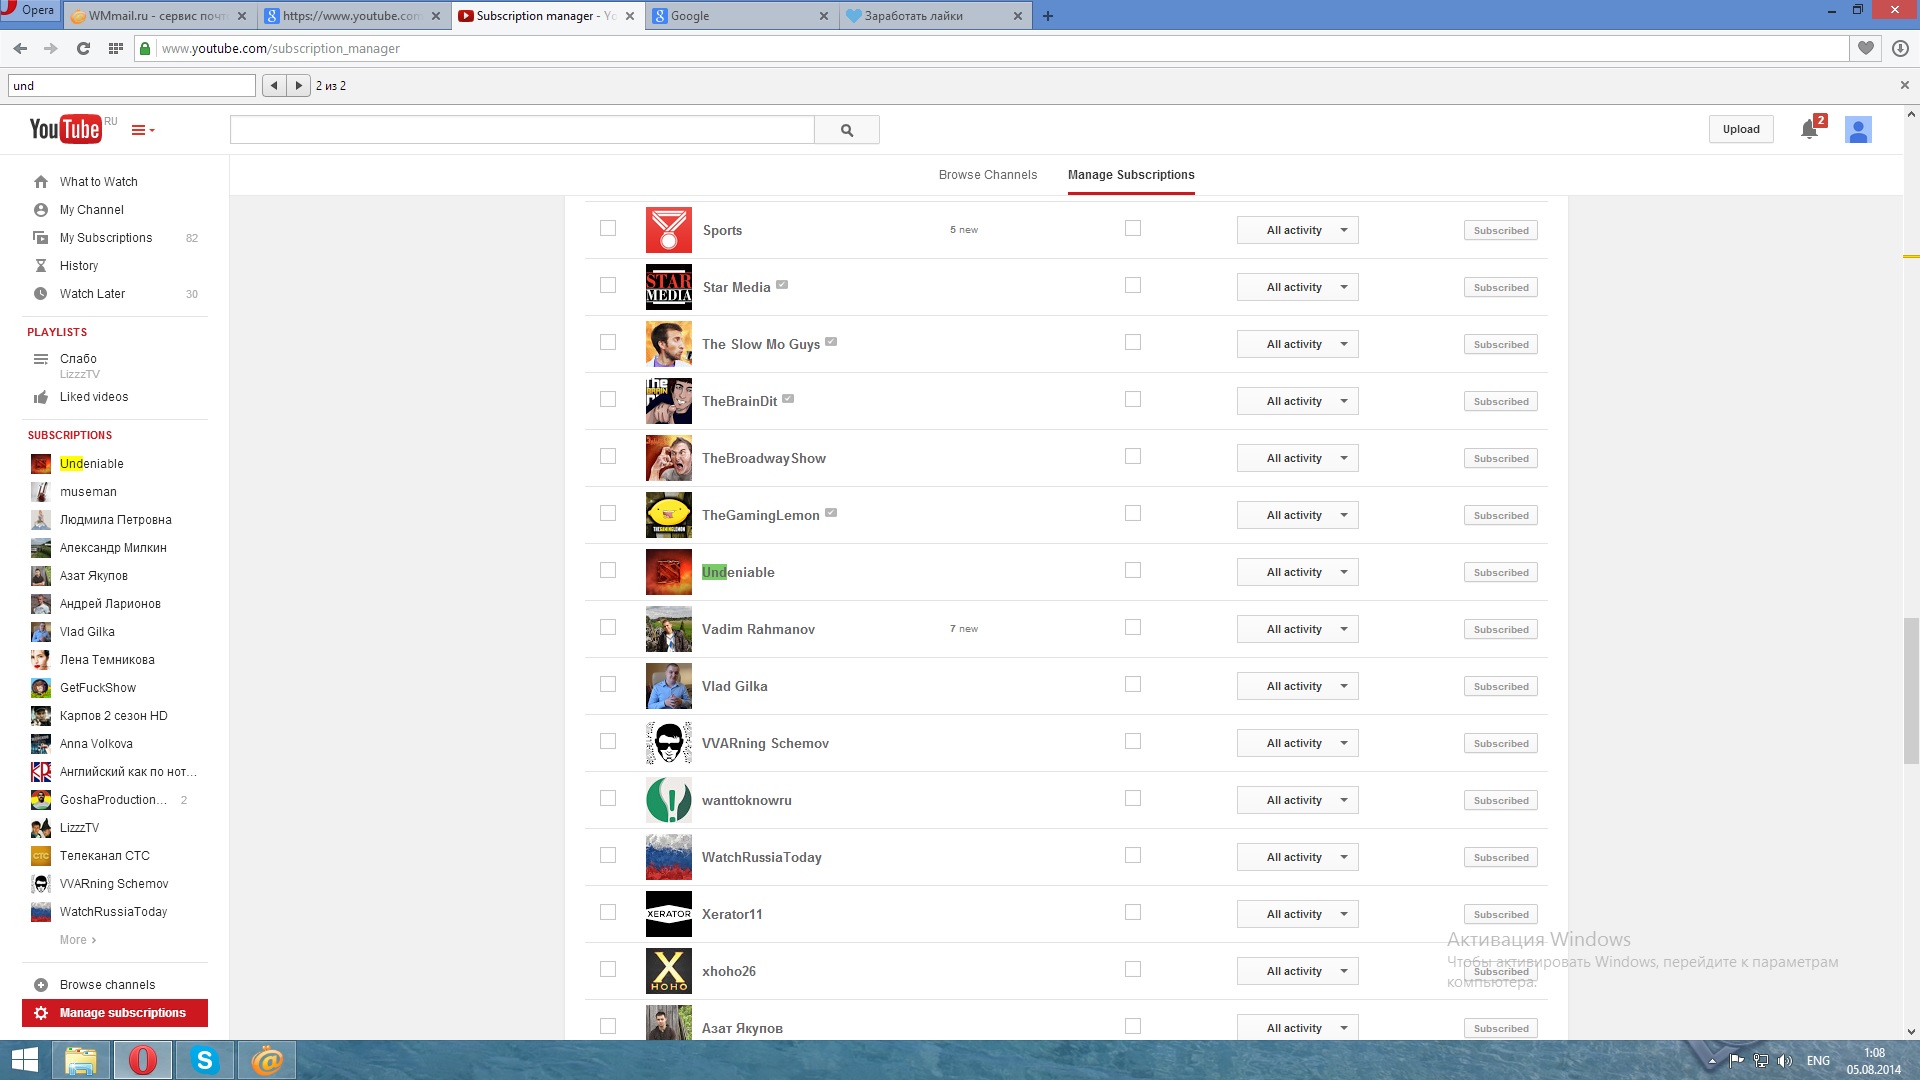Open Skype from the taskbar
The width and height of the screenshot is (1920, 1080).
tap(205, 1060)
